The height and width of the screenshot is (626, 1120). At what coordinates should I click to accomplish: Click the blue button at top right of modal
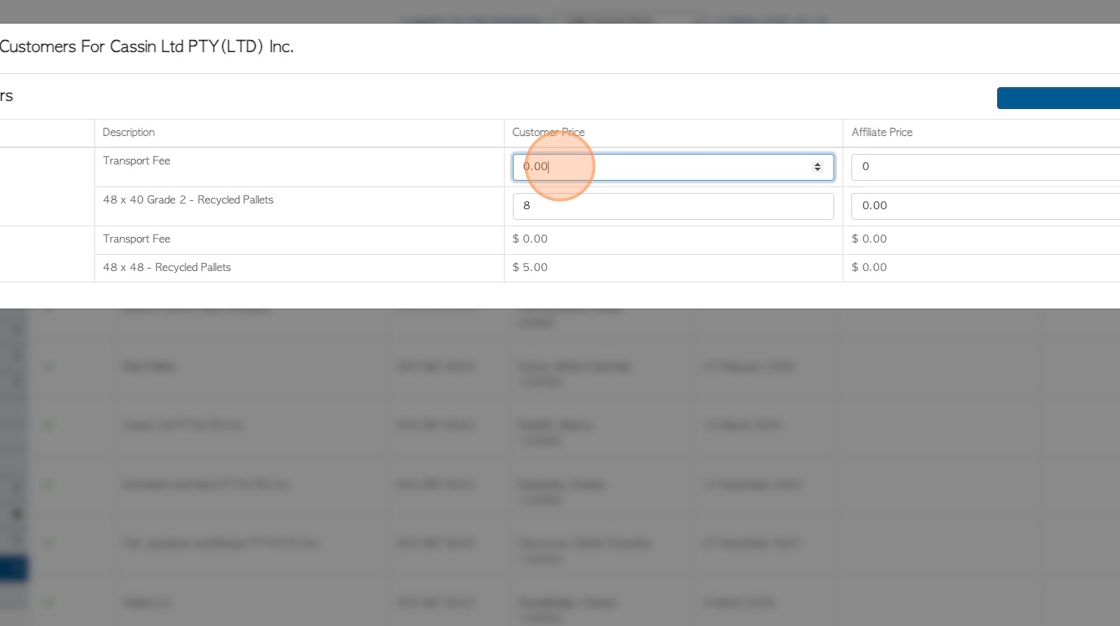[x=1059, y=98]
